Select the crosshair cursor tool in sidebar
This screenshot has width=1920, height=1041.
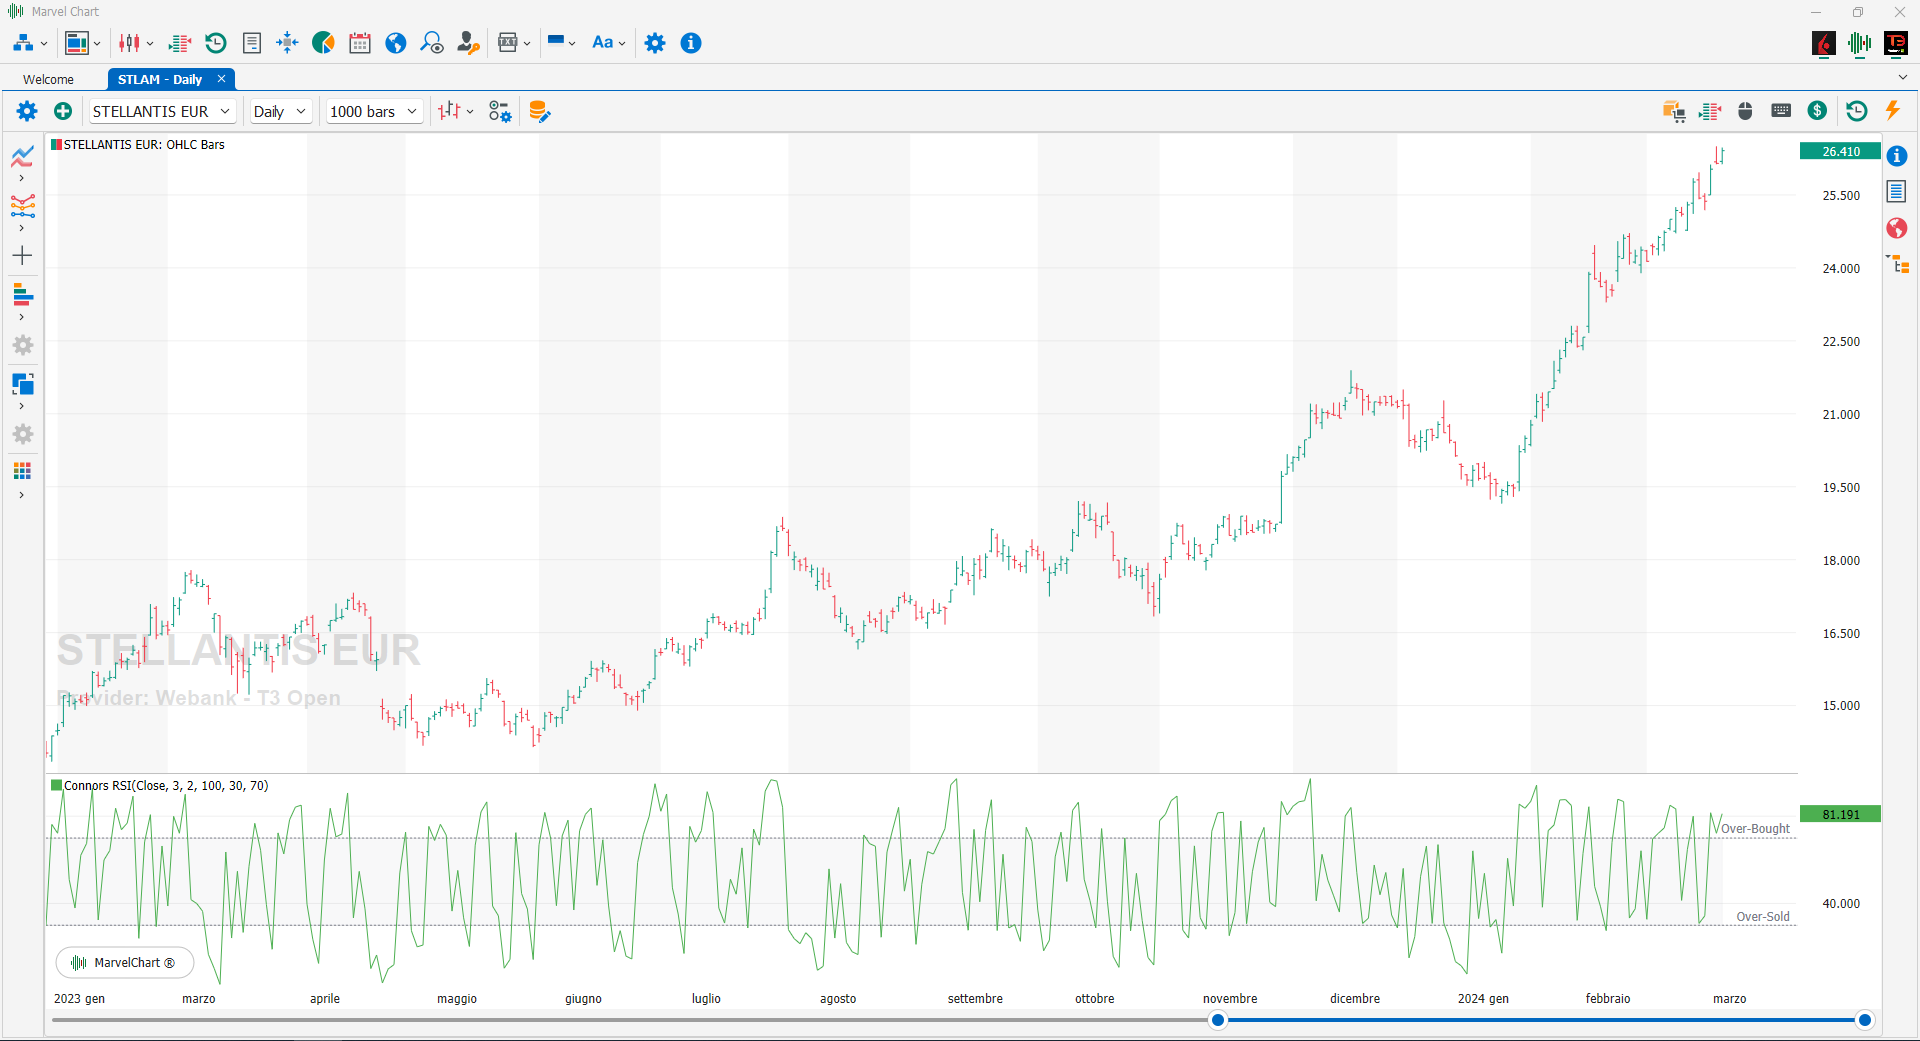coord(22,256)
